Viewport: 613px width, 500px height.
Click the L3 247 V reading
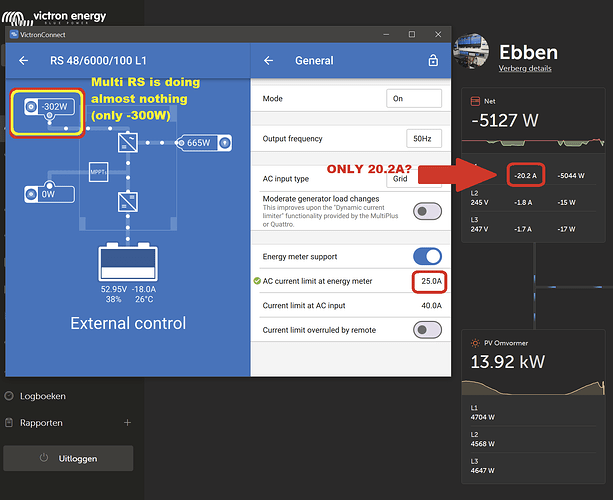click(479, 229)
